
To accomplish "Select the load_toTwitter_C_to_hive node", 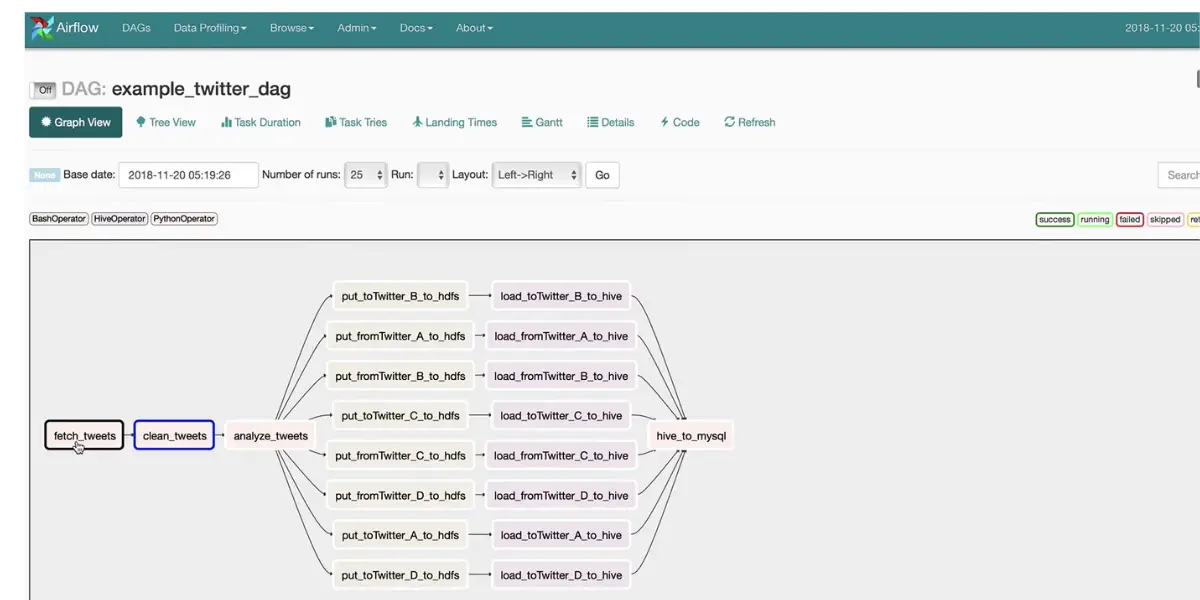I will coord(561,415).
